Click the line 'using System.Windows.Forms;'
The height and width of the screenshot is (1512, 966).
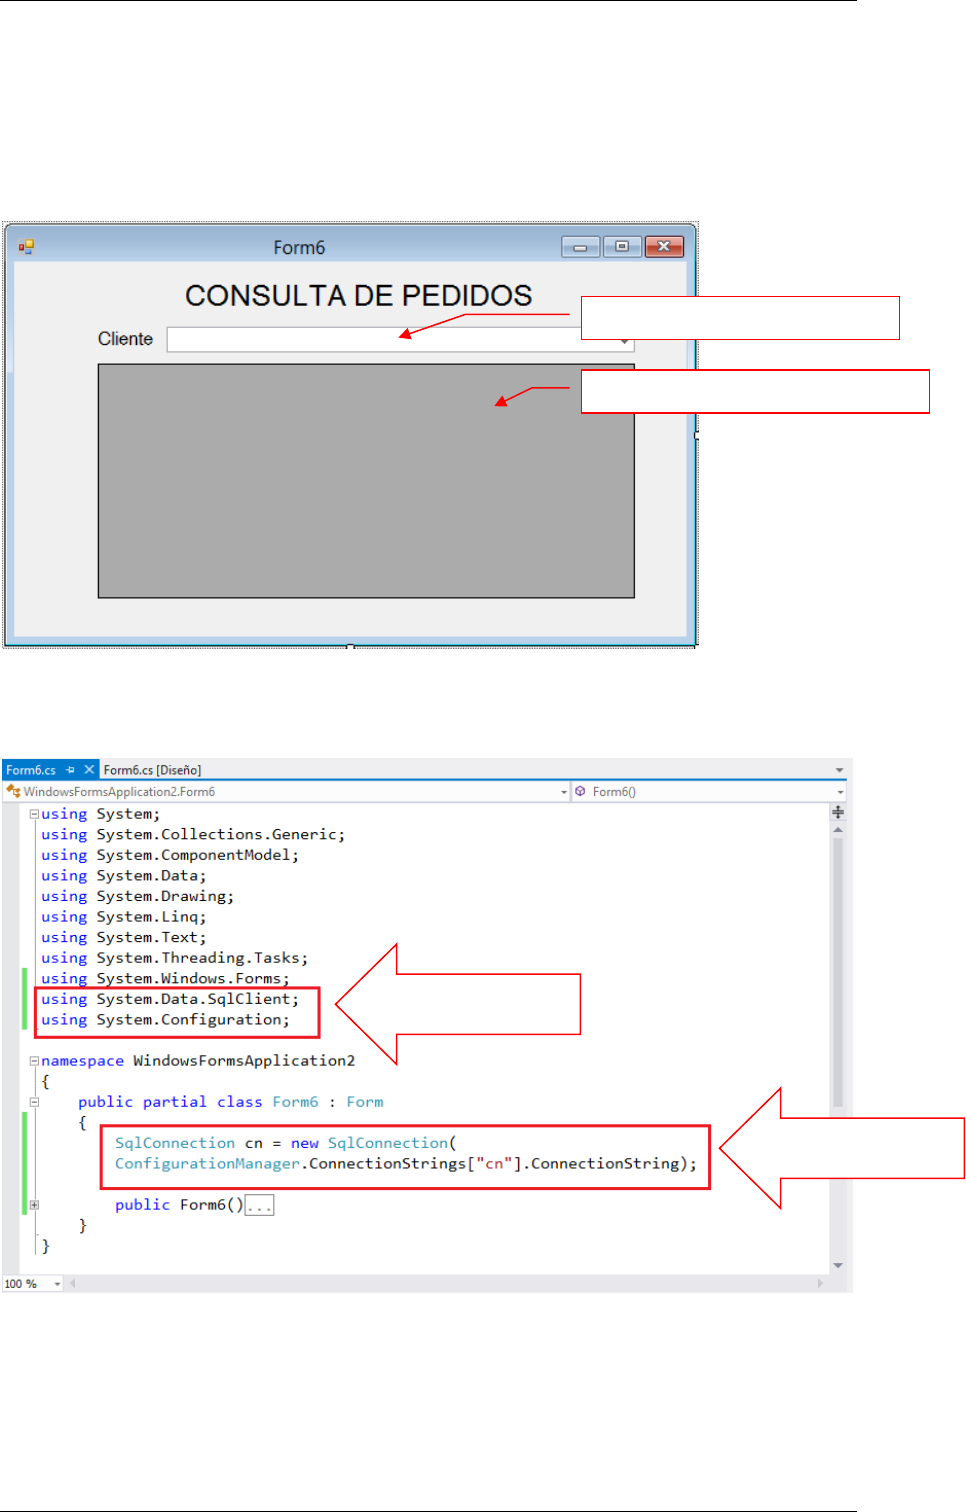coord(165,979)
